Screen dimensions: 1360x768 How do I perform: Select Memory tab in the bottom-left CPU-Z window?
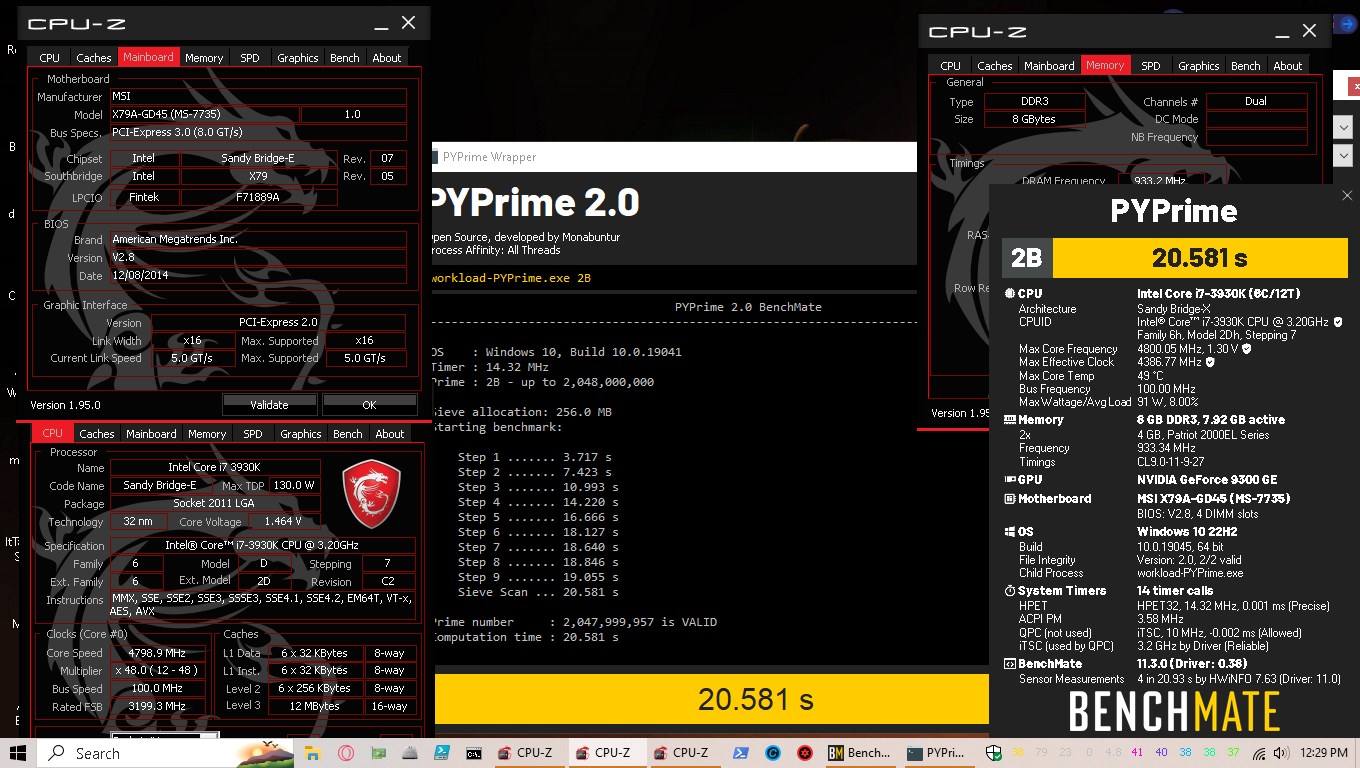(x=207, y=434)
